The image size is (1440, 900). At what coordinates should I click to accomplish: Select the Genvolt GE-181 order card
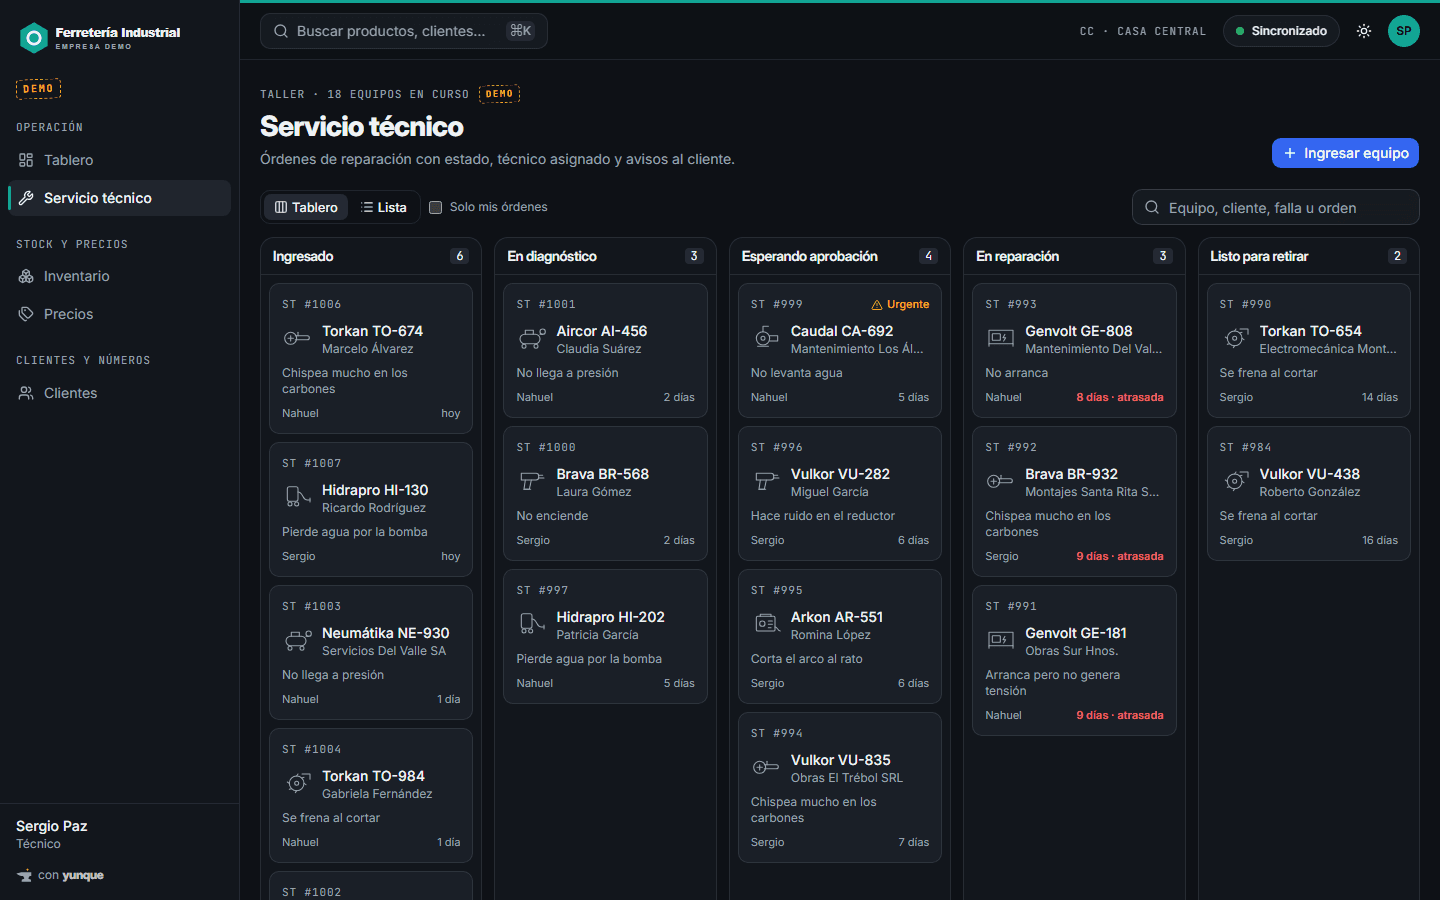point(1074,660)
